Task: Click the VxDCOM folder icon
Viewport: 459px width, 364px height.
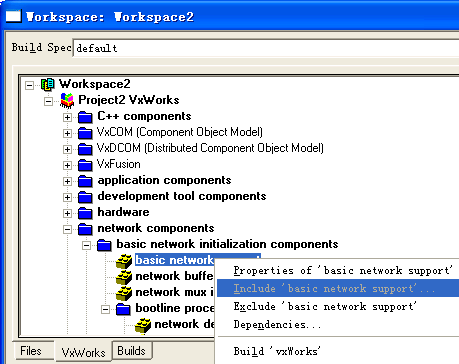Action: point(85,149)
